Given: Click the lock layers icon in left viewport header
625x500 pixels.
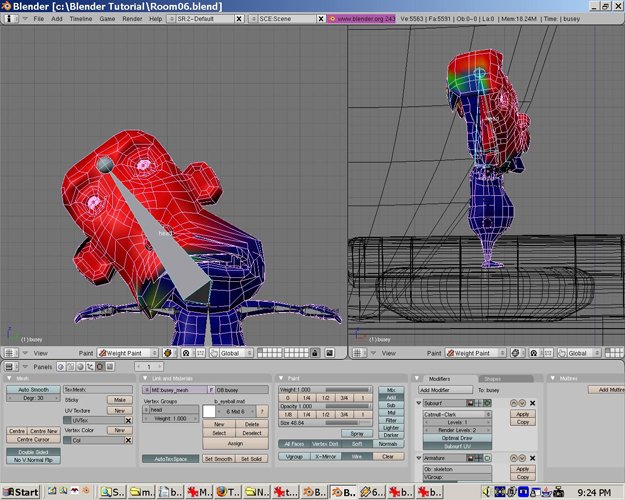Looking at the screenshot, I should [313, 353].
